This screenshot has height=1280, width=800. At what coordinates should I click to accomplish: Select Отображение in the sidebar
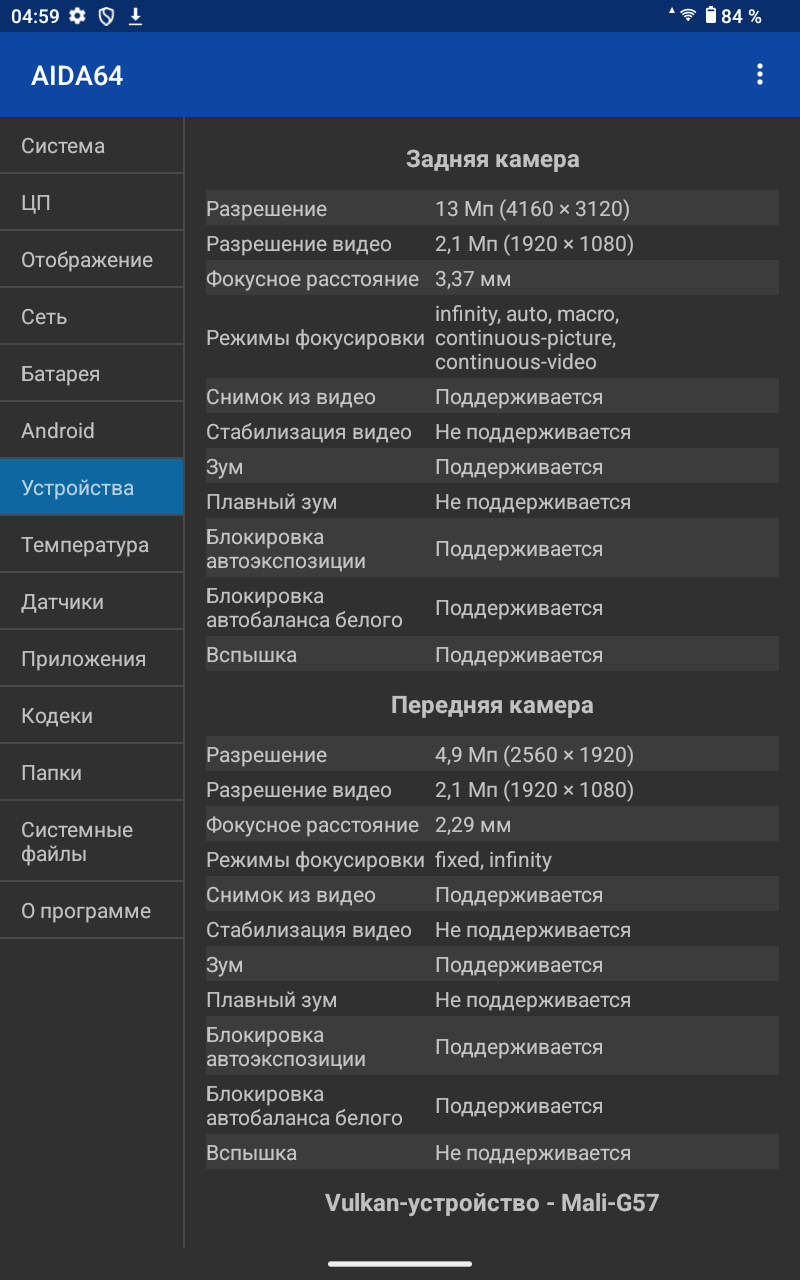[91, 260]
